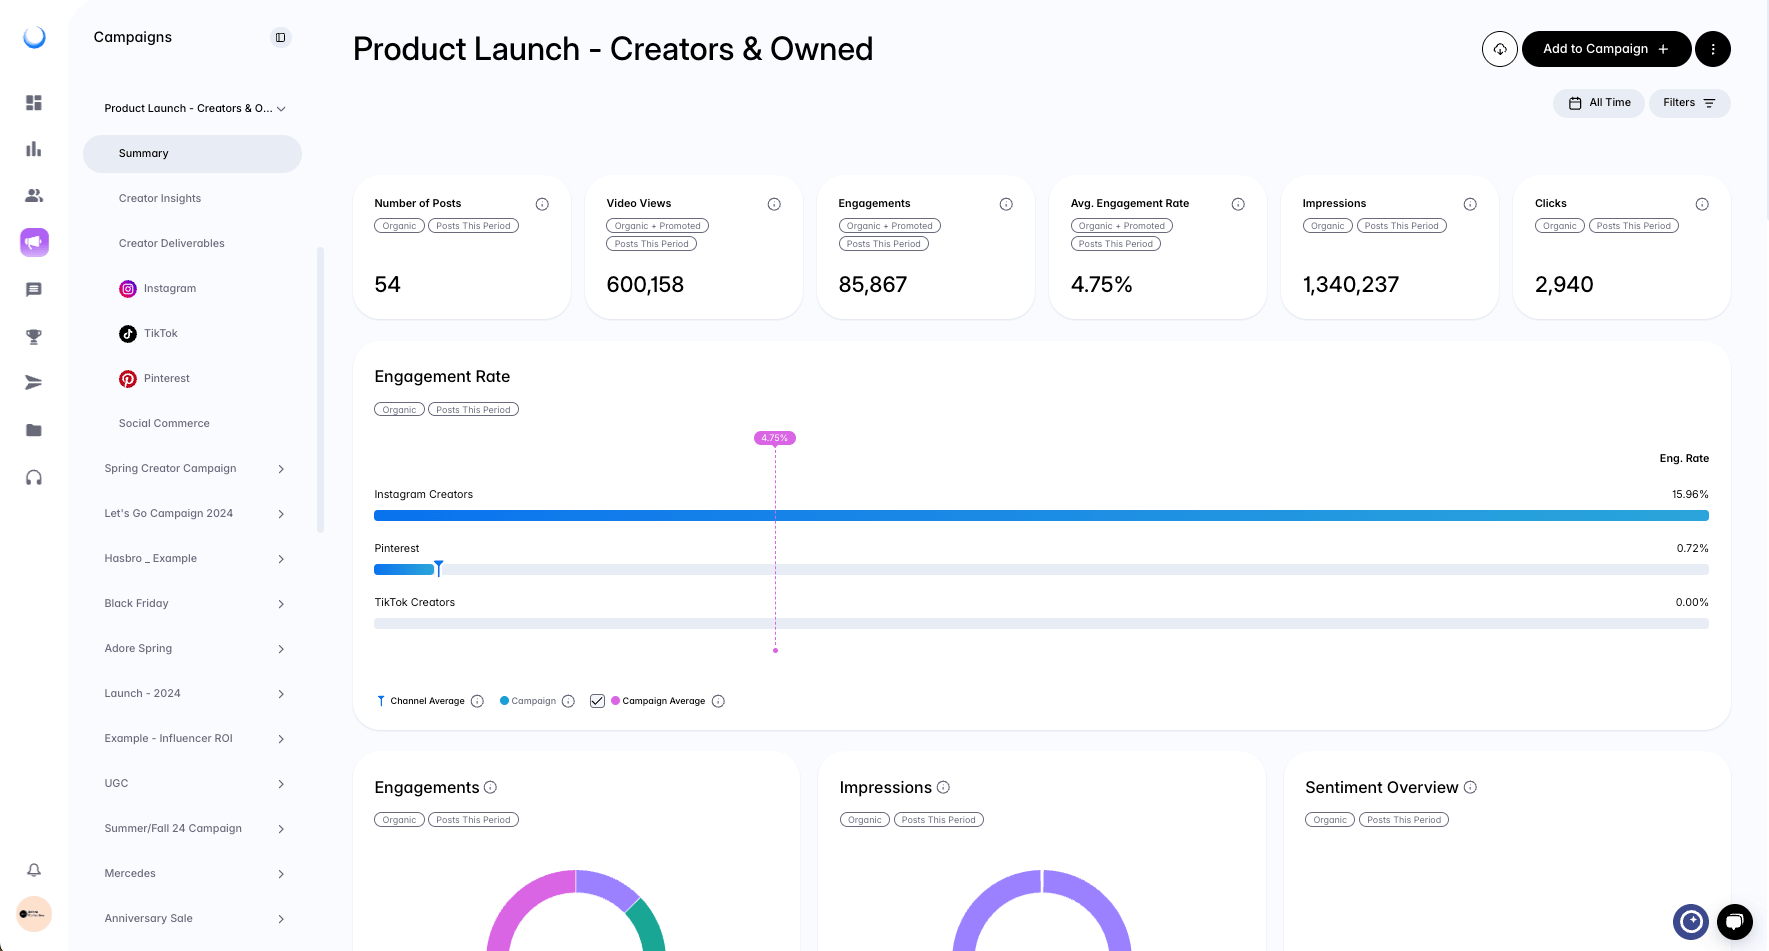This screenshot has width=1769, height=951.
Task: Click the headset support icon
Action: (x=34, y=478)
